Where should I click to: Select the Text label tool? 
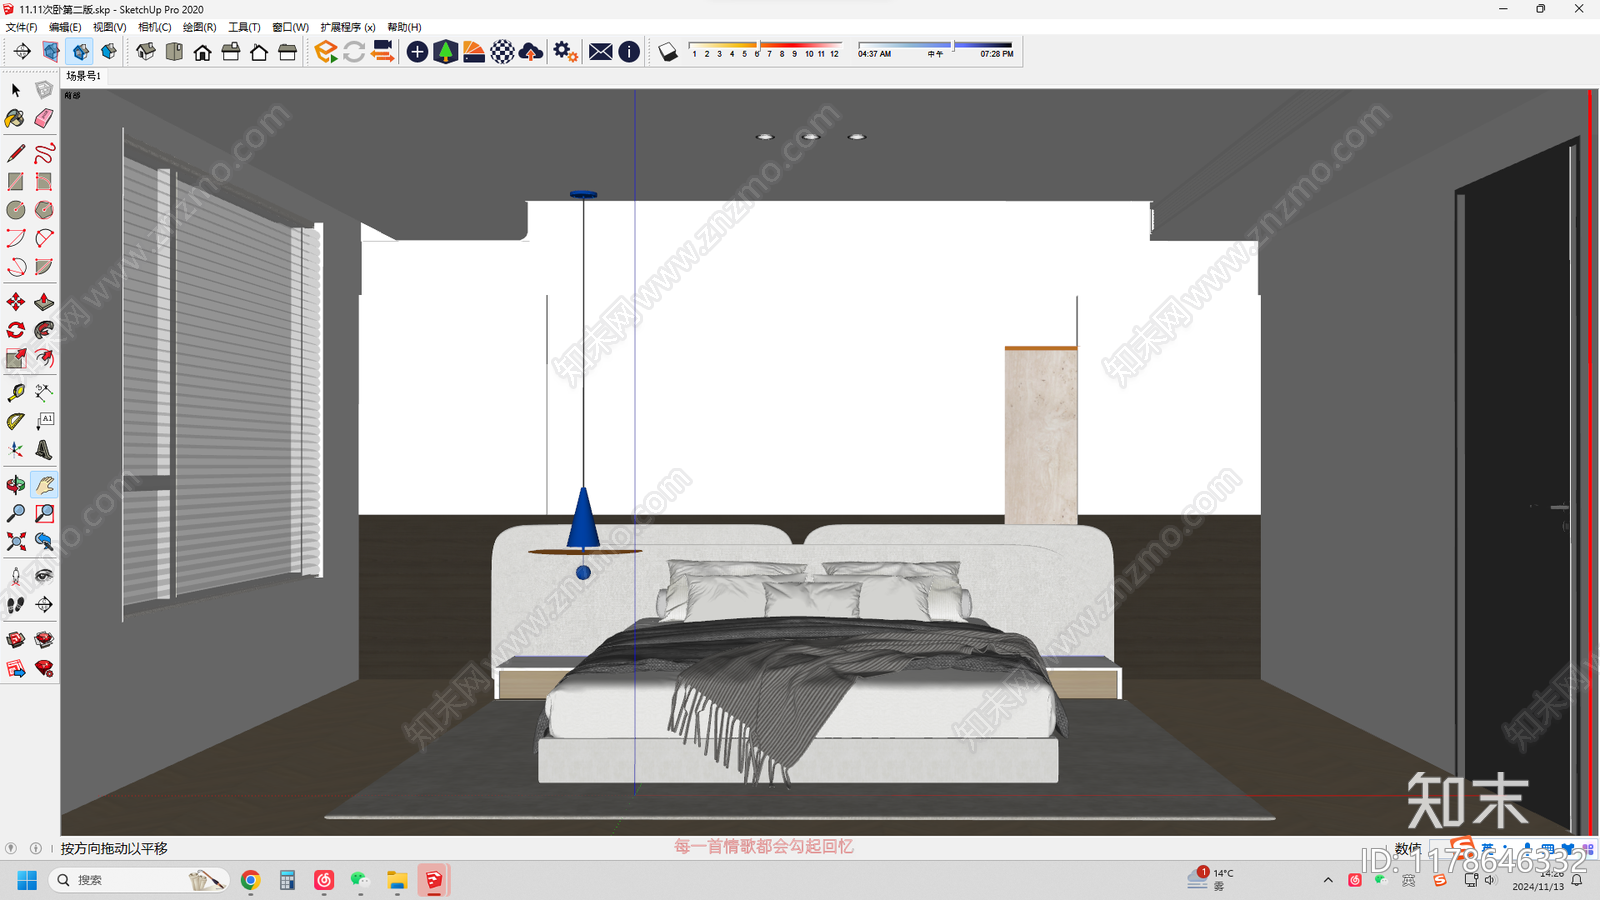pos(44,421)
